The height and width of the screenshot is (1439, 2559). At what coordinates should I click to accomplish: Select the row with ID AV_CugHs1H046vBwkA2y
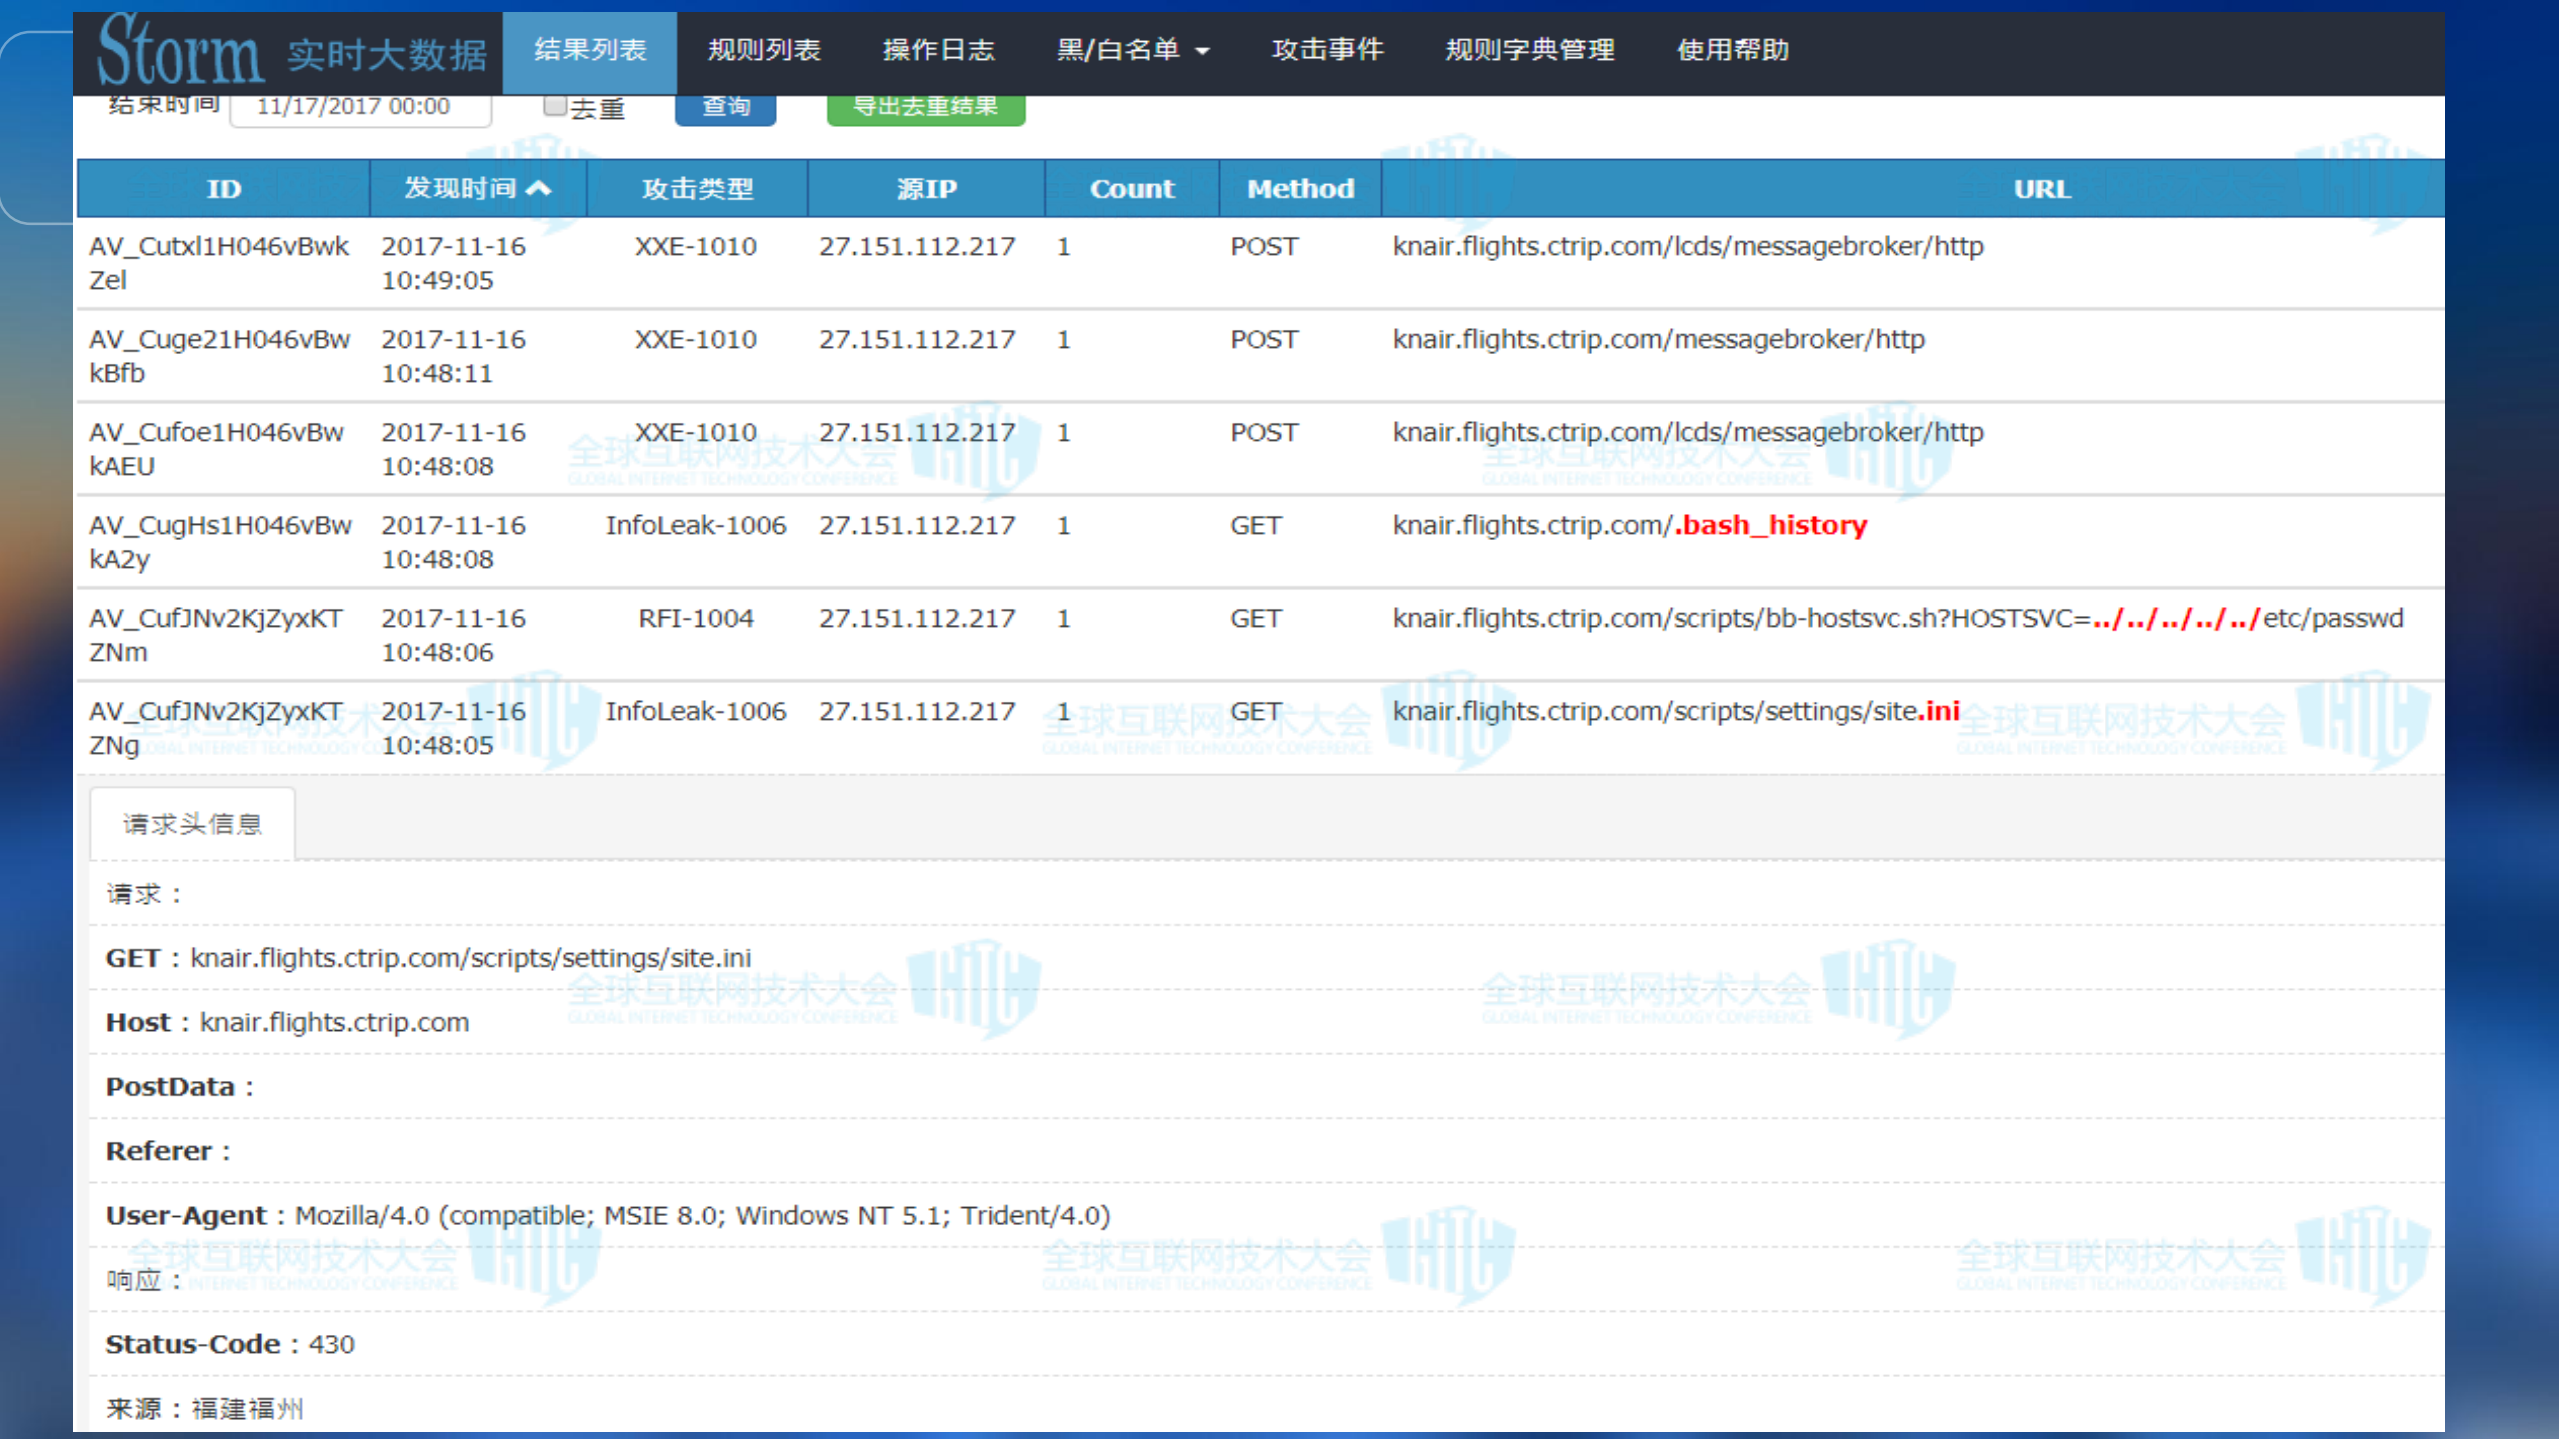point(219,541)
